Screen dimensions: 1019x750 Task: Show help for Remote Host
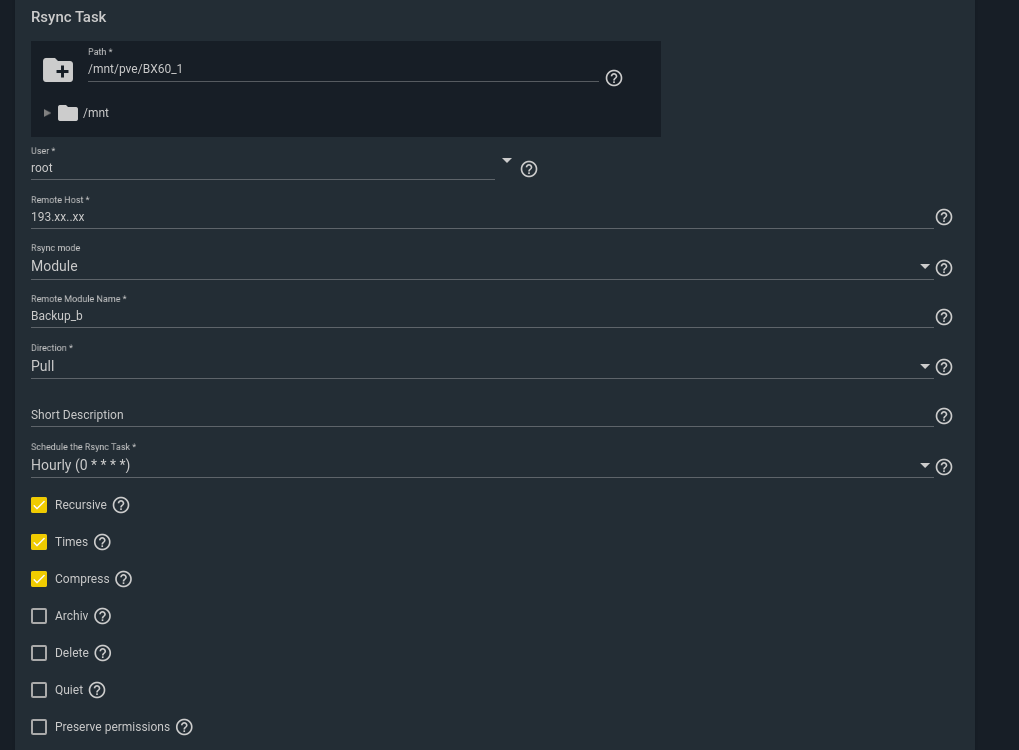[x=944, y=217]
